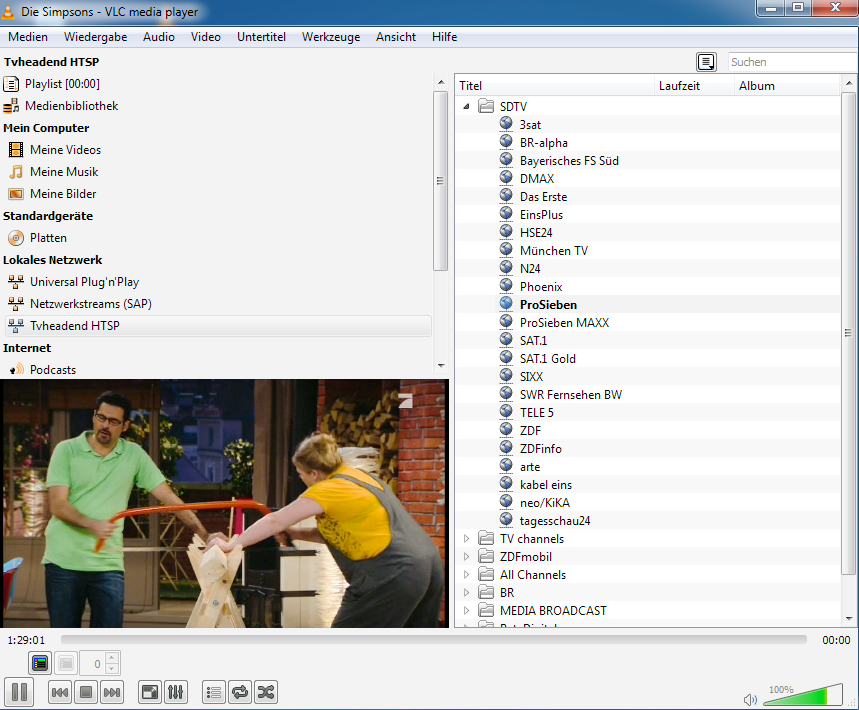This screenshot has width=859, height=710.
Task: Decrease teletext page number stepper
Action: [x=112, y=669]
